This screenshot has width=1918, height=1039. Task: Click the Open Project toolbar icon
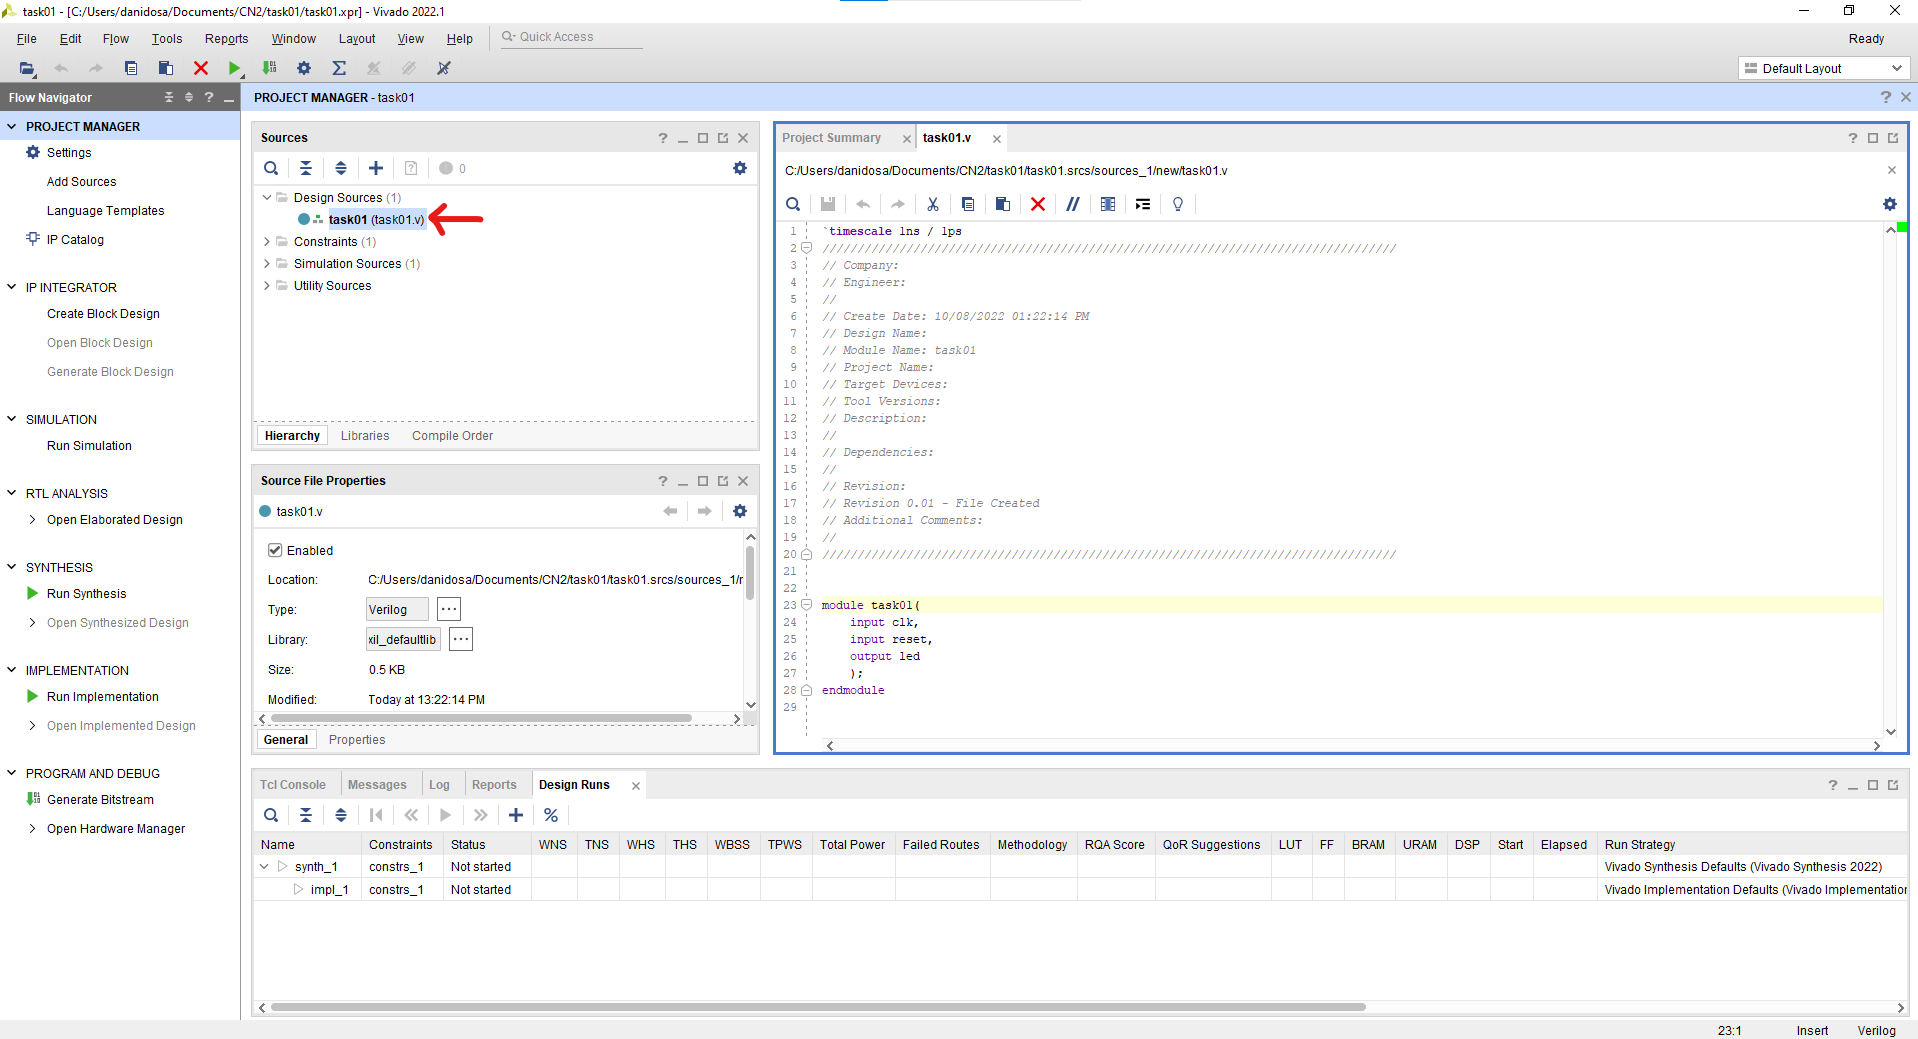[27, 68]
